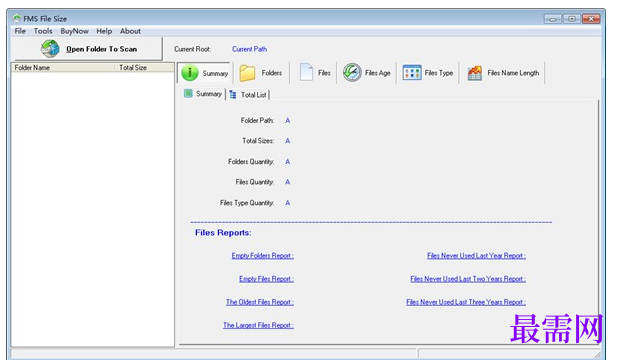The image size is (622, 360).
Task: Open the Empty Files Report link
Action: coord(267,279)
